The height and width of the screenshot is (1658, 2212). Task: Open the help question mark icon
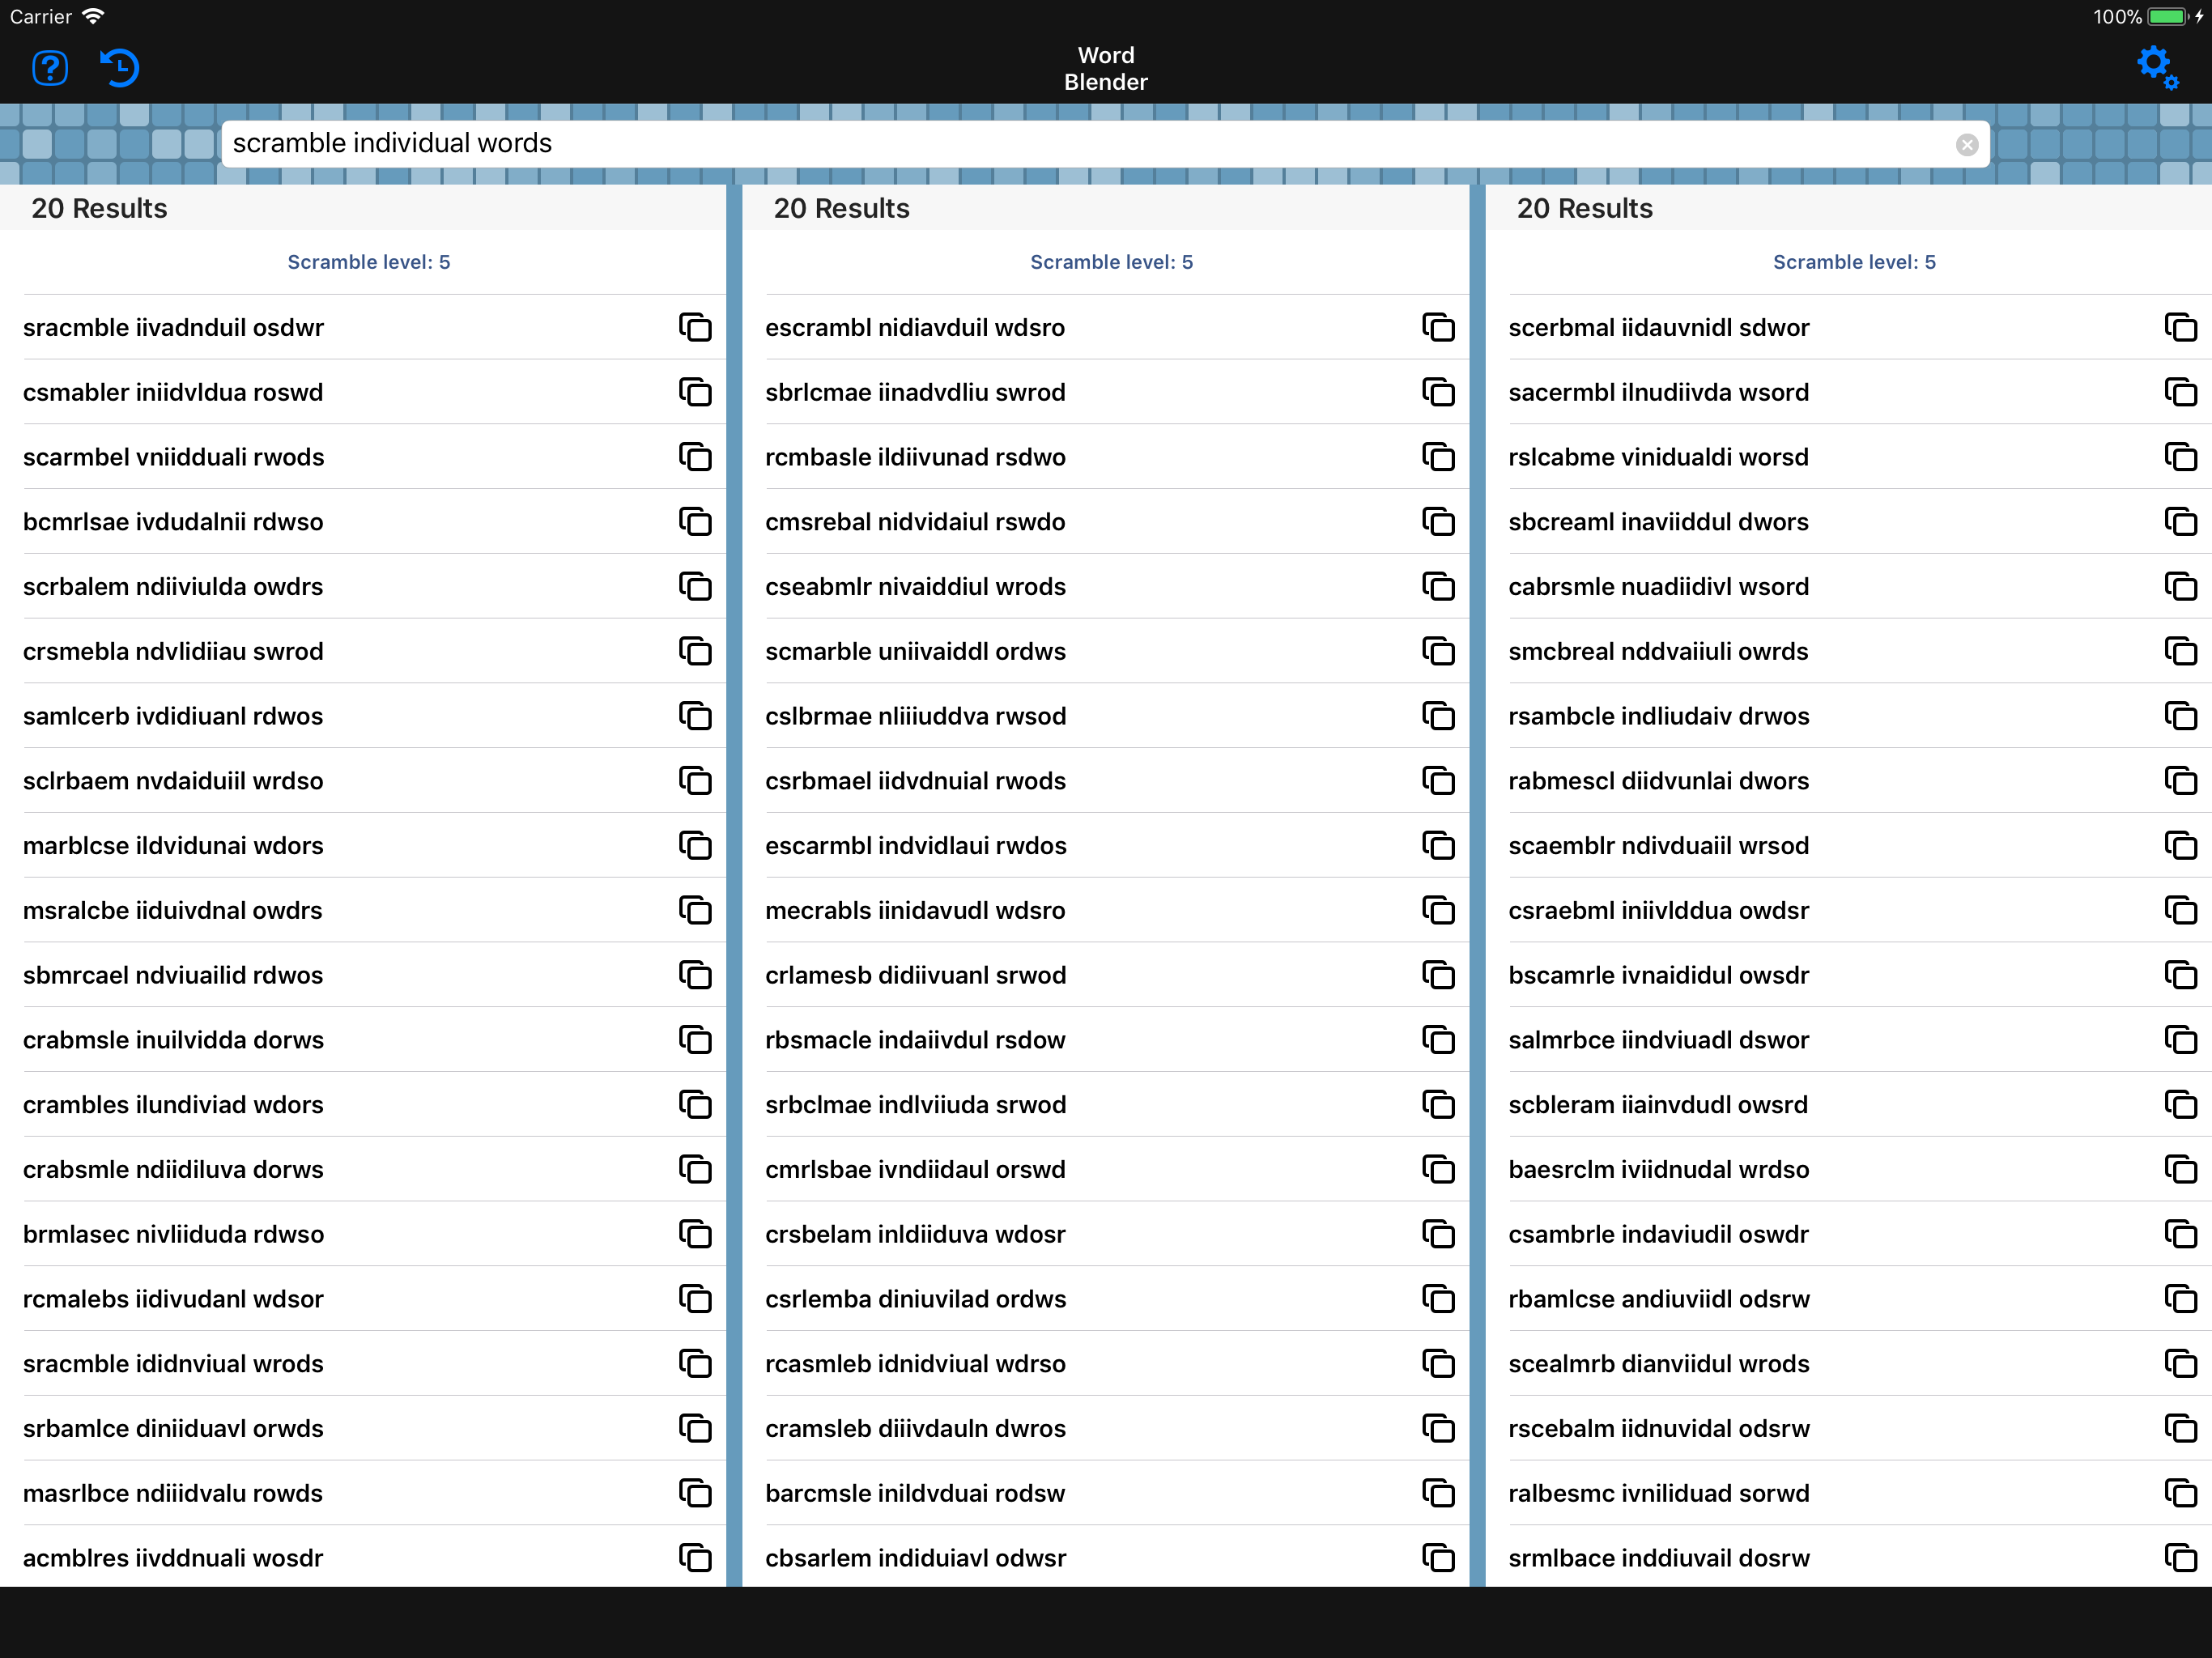(49, 68)
